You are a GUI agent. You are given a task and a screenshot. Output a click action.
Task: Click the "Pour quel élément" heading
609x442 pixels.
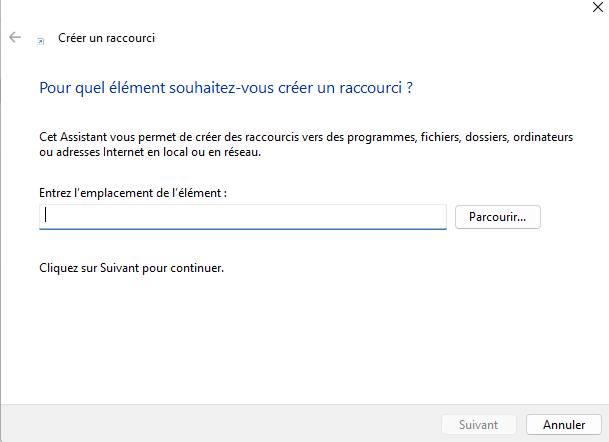[x=226, y=88]
